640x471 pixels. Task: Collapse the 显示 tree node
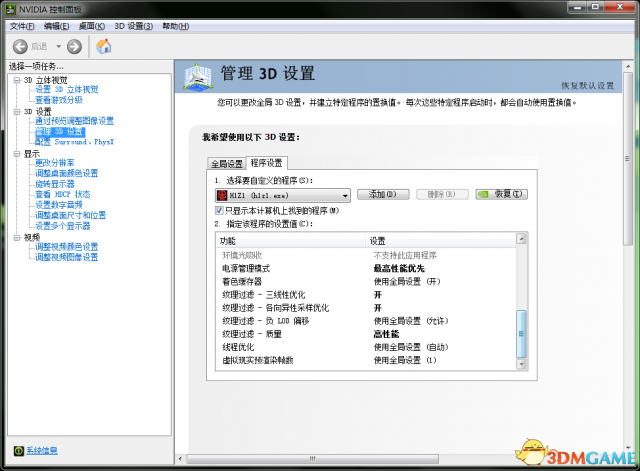coord(17,154)
